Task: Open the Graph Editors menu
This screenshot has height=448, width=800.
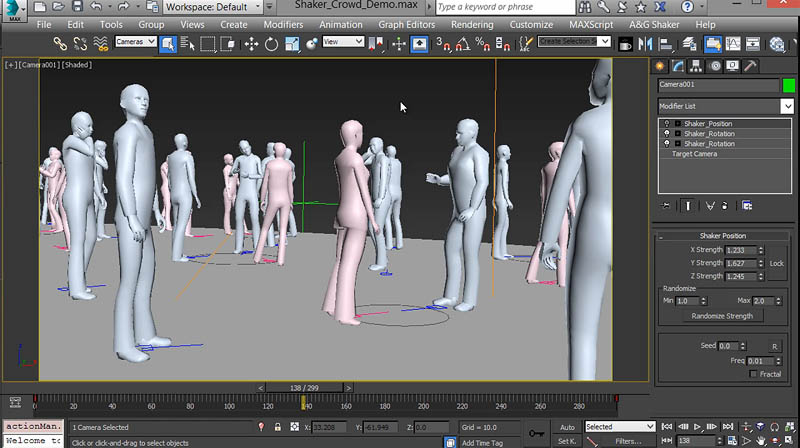Action: (406, 24)
